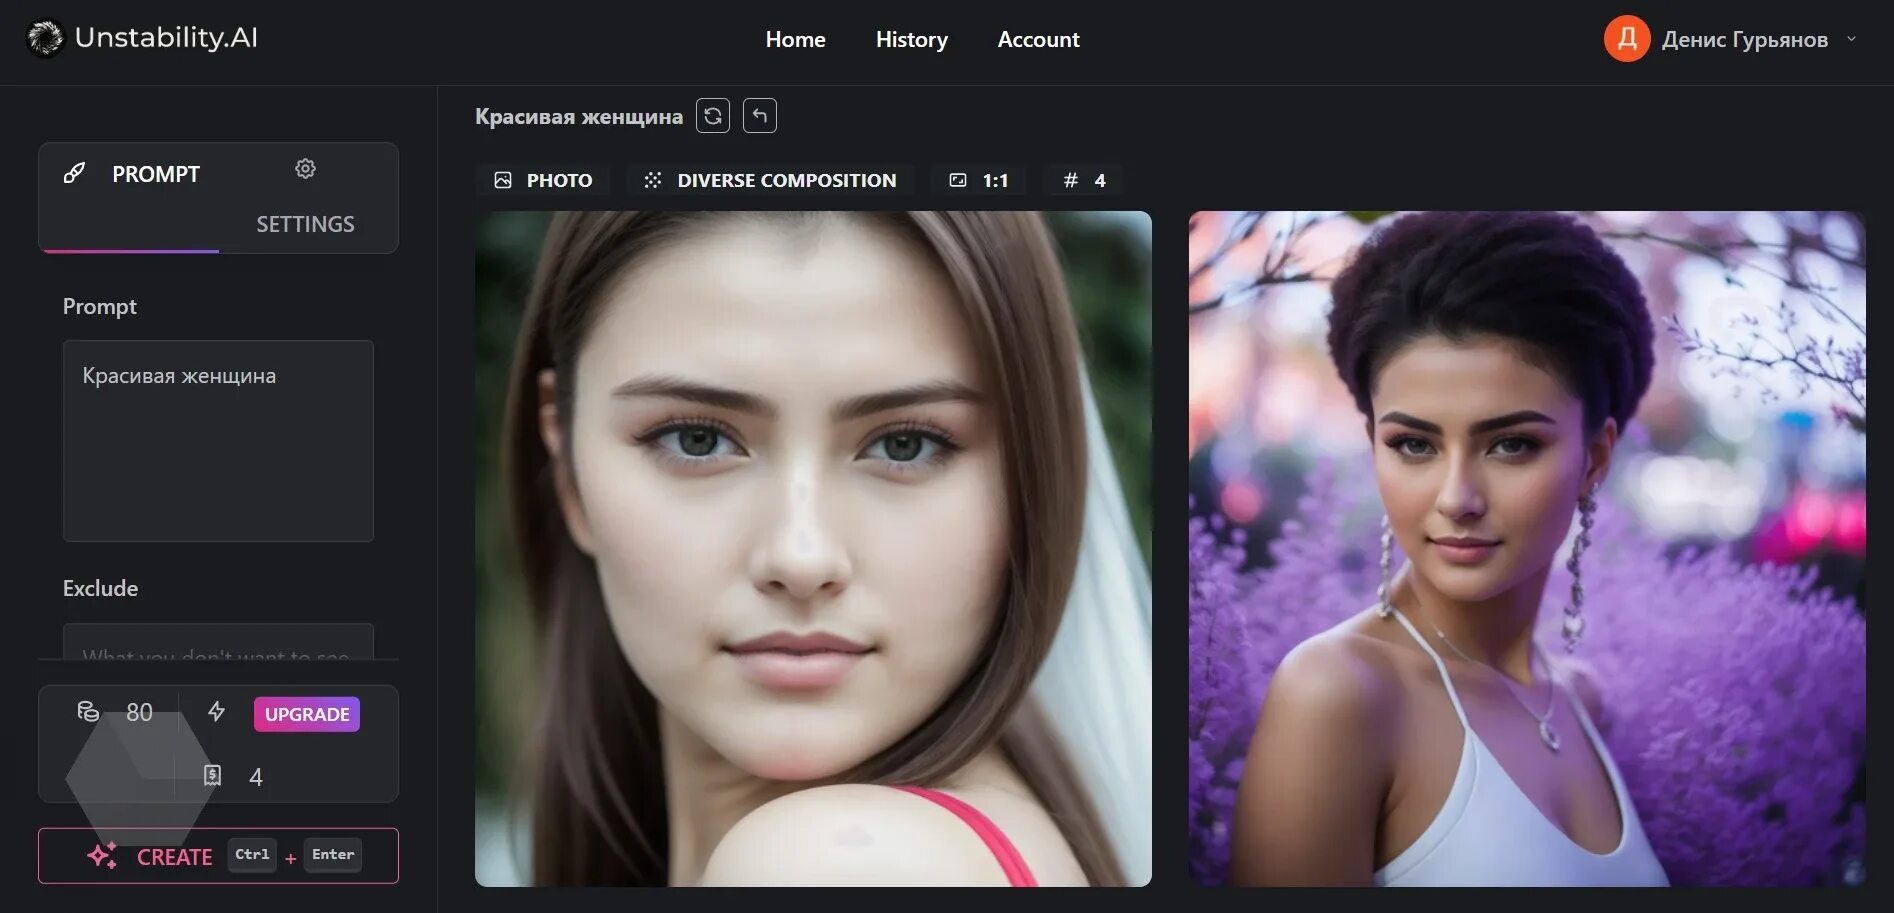The width and height of the screenshot is (1894, 913).
Task: Click the DIVERSE COMPOSITION tag
Action: 770,180
